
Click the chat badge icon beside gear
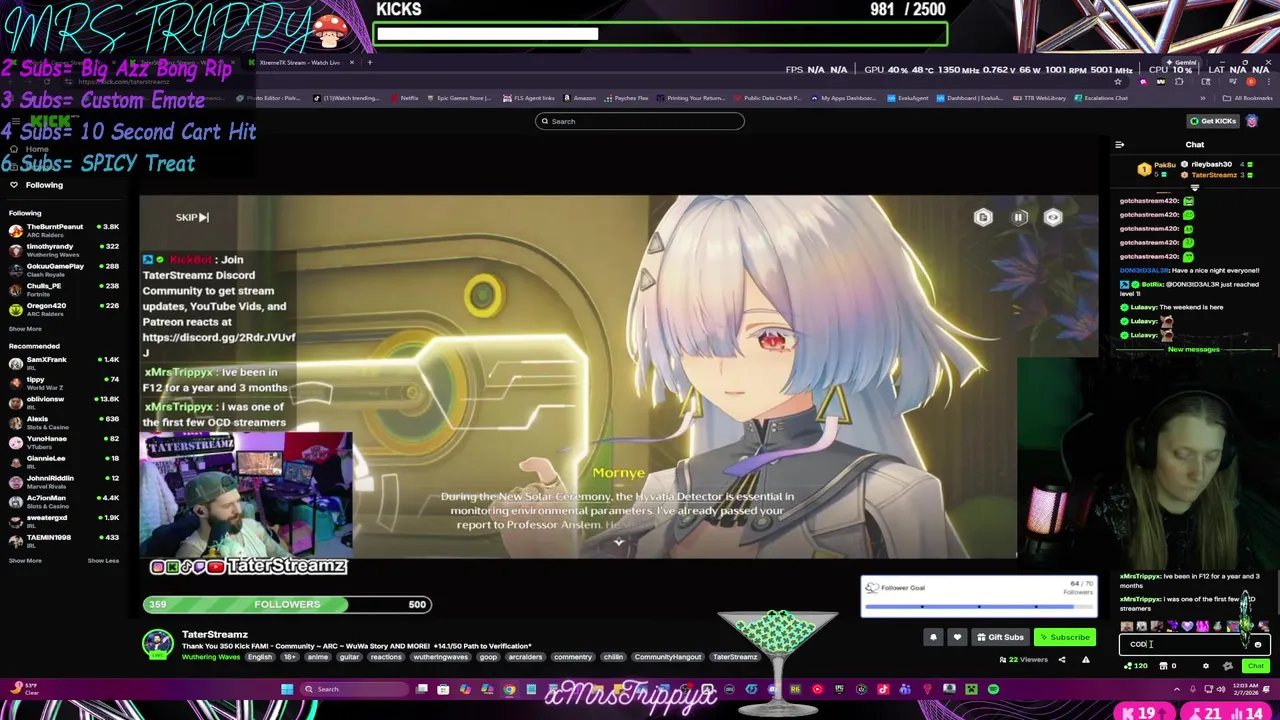pyautogui.click(x=1228, y=666)
